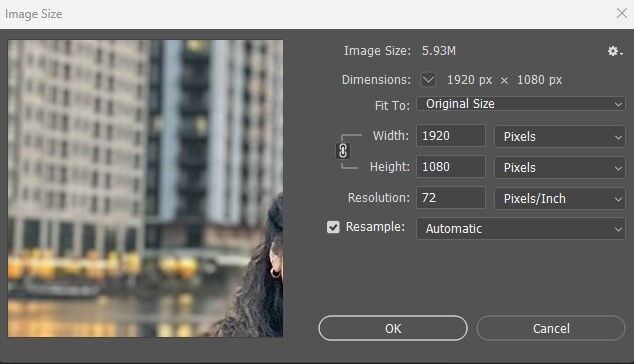Click the 'Fit To:' label
The width and height of the screenshot is (634, 364).
tap(392, 106)
